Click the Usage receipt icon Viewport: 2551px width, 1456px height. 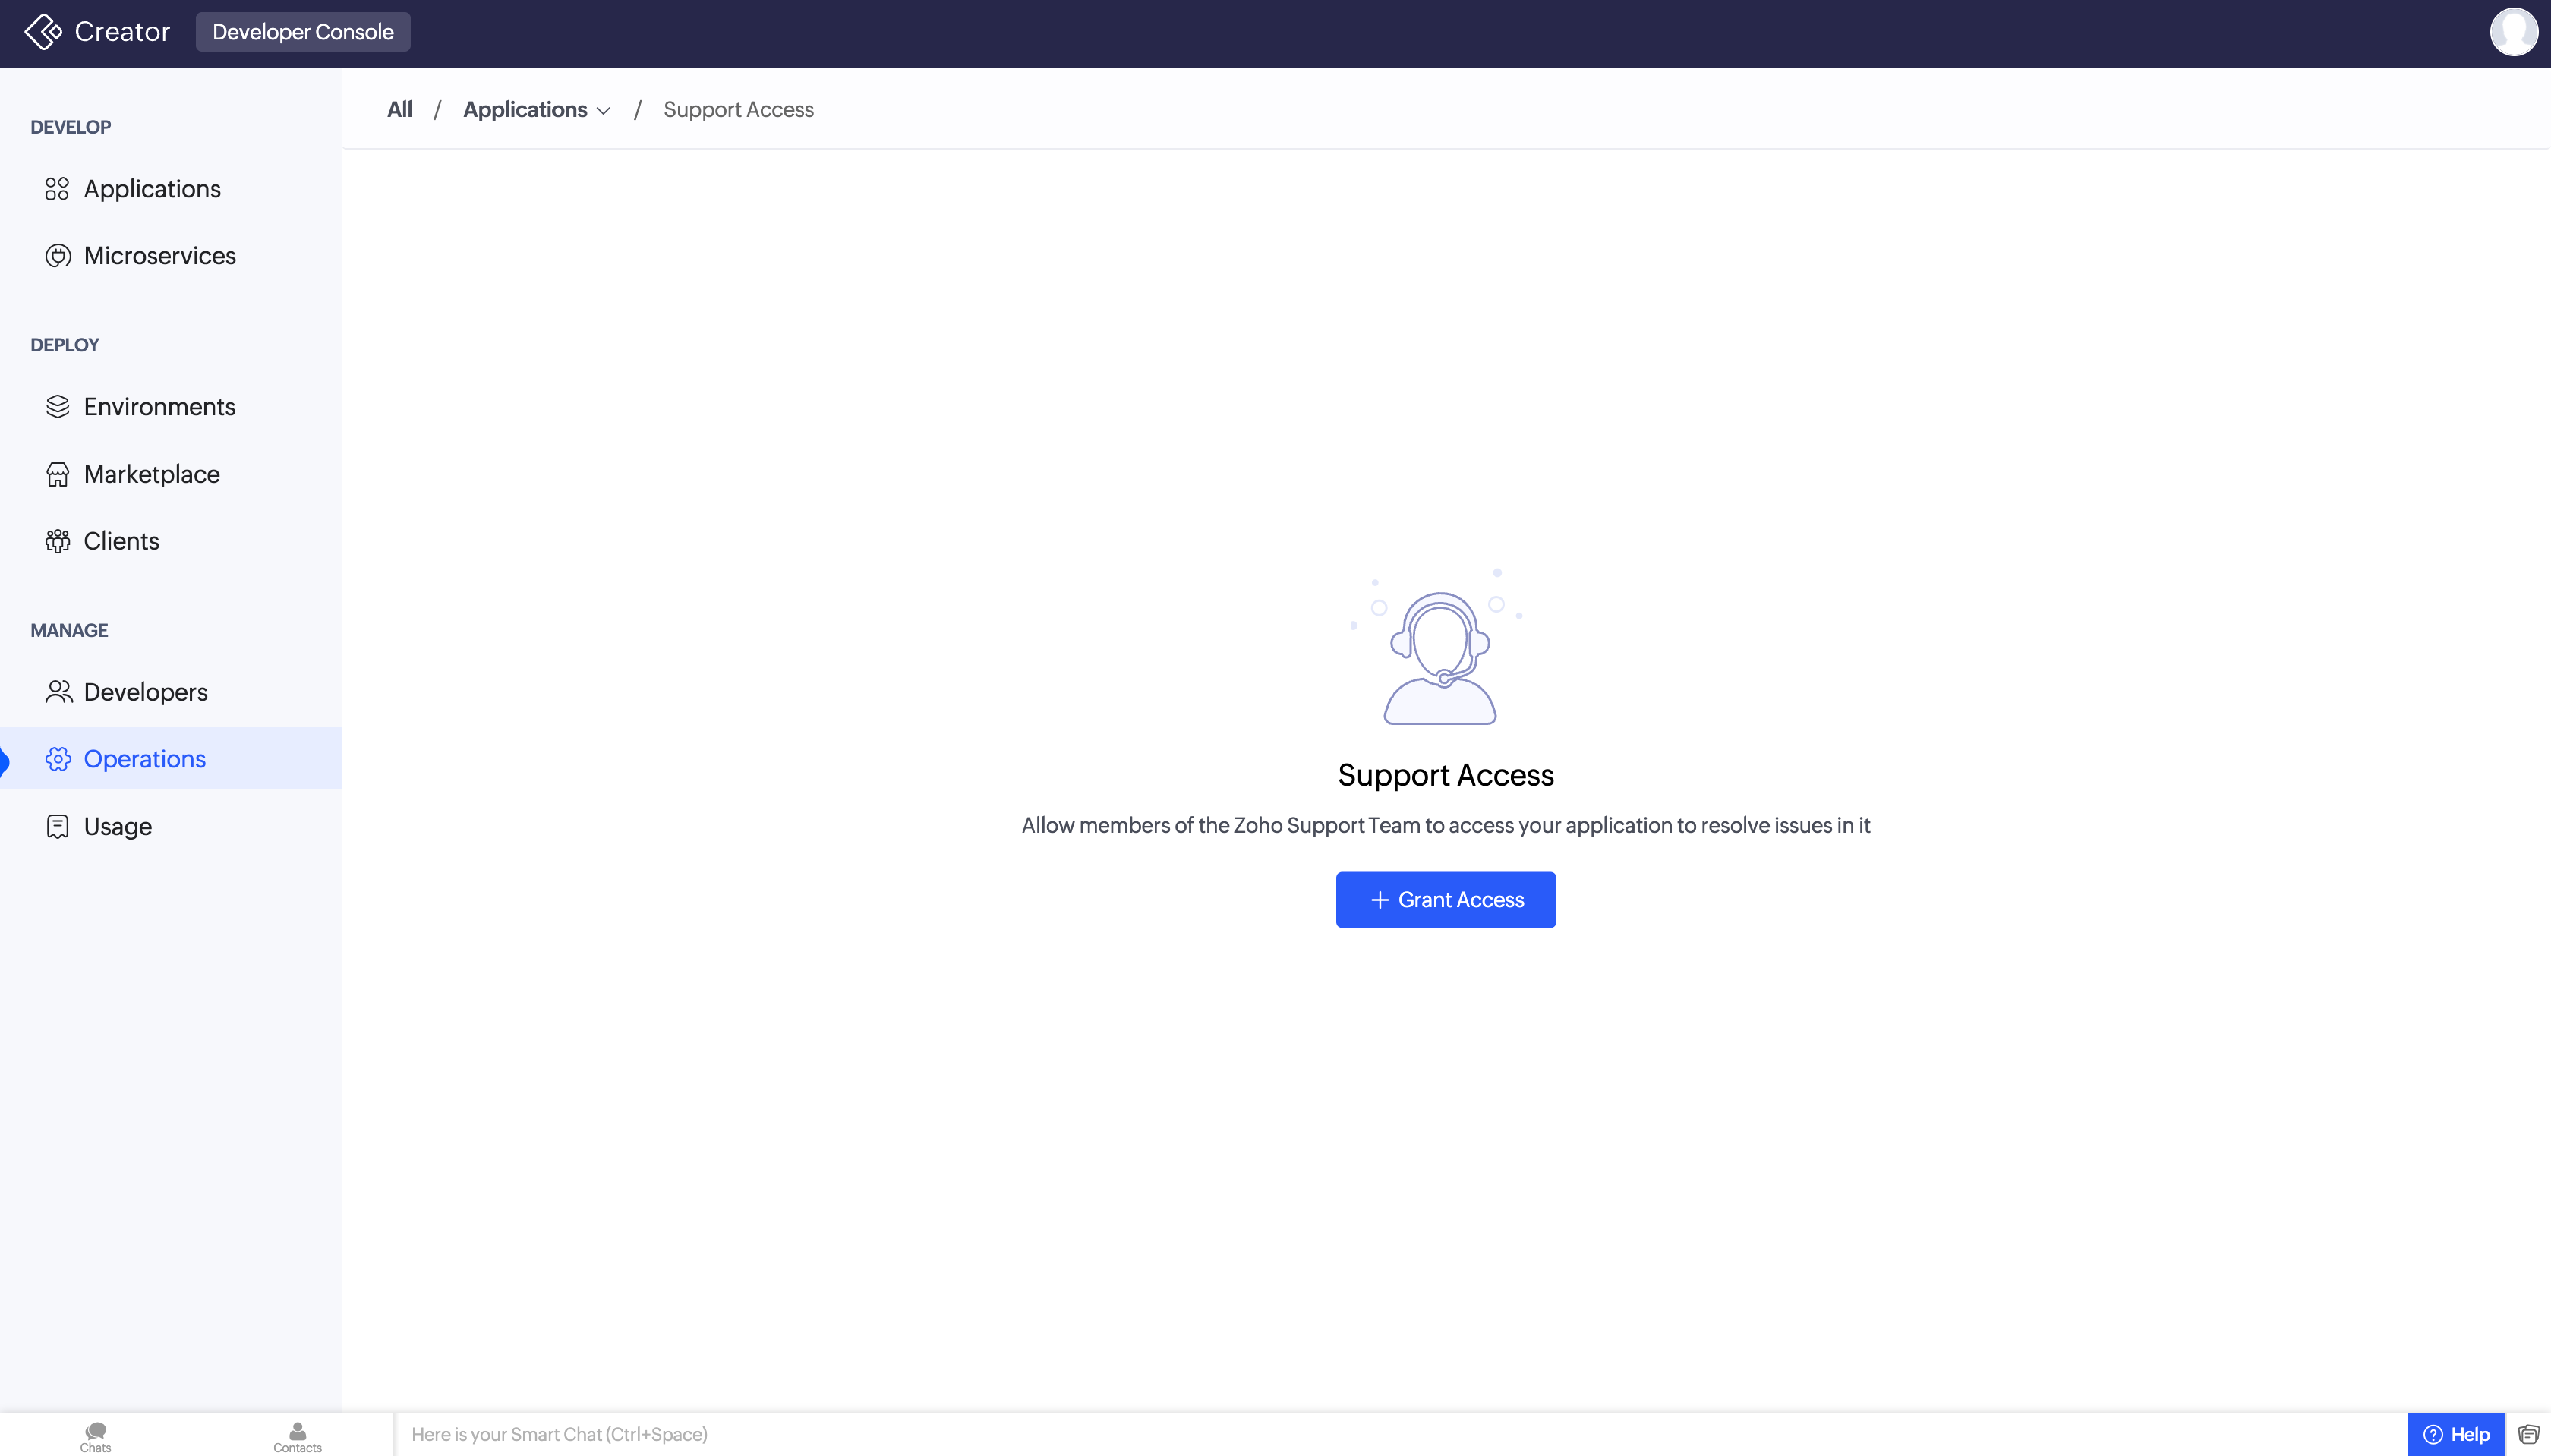(x=58, y=826)
